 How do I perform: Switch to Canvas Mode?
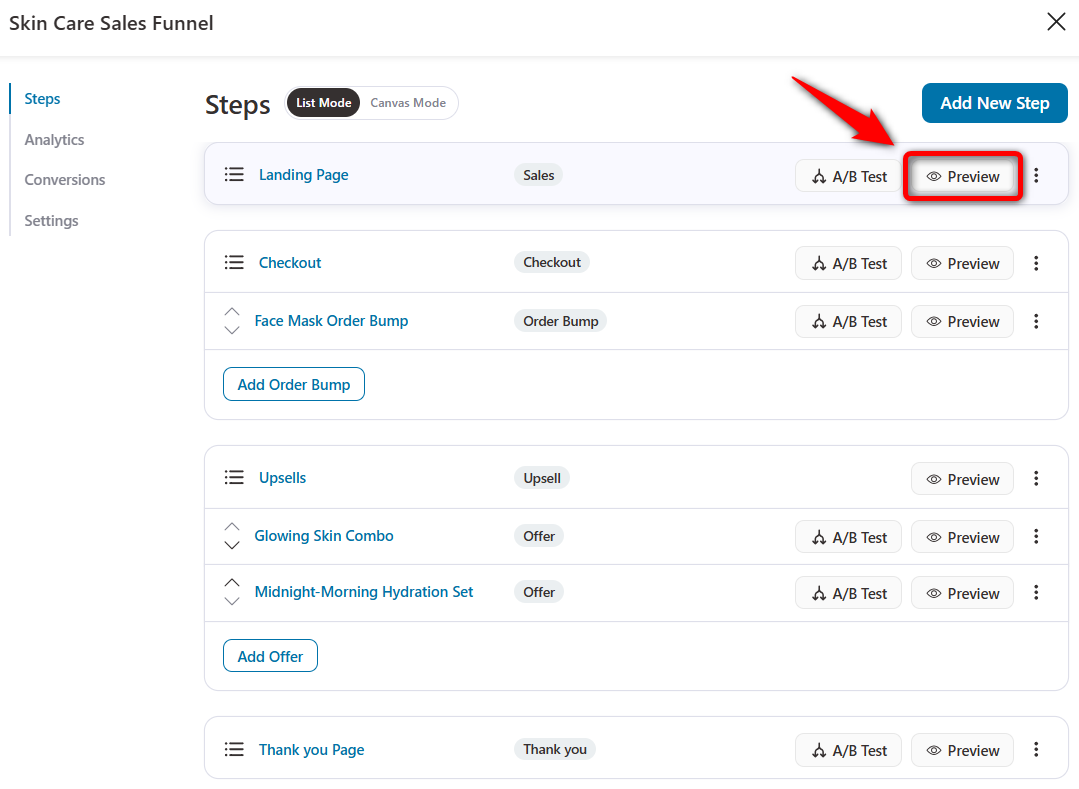click(408, 102)
